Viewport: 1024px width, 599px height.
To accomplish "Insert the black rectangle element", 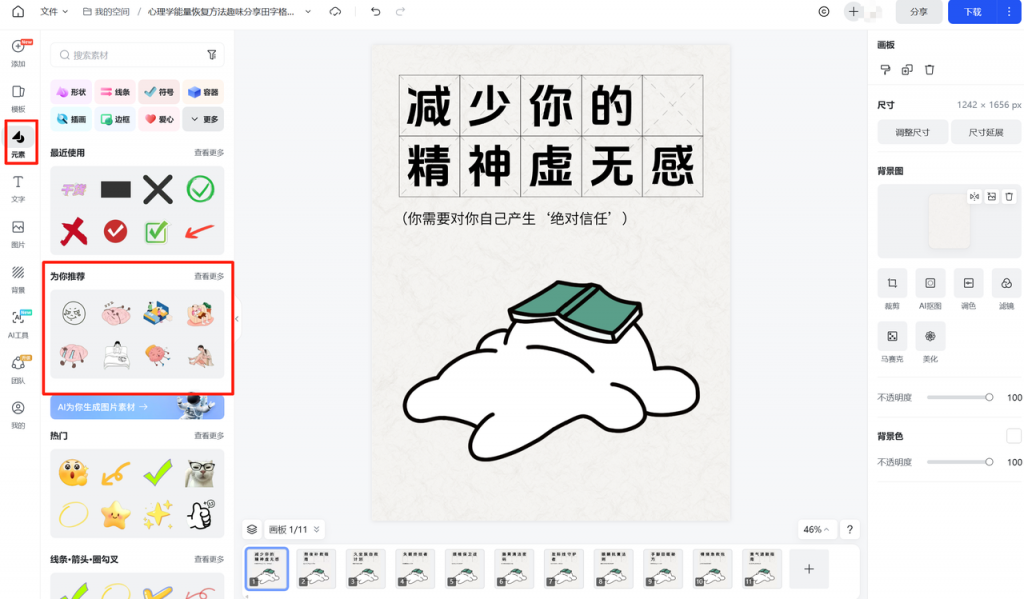I will (116, 189).
